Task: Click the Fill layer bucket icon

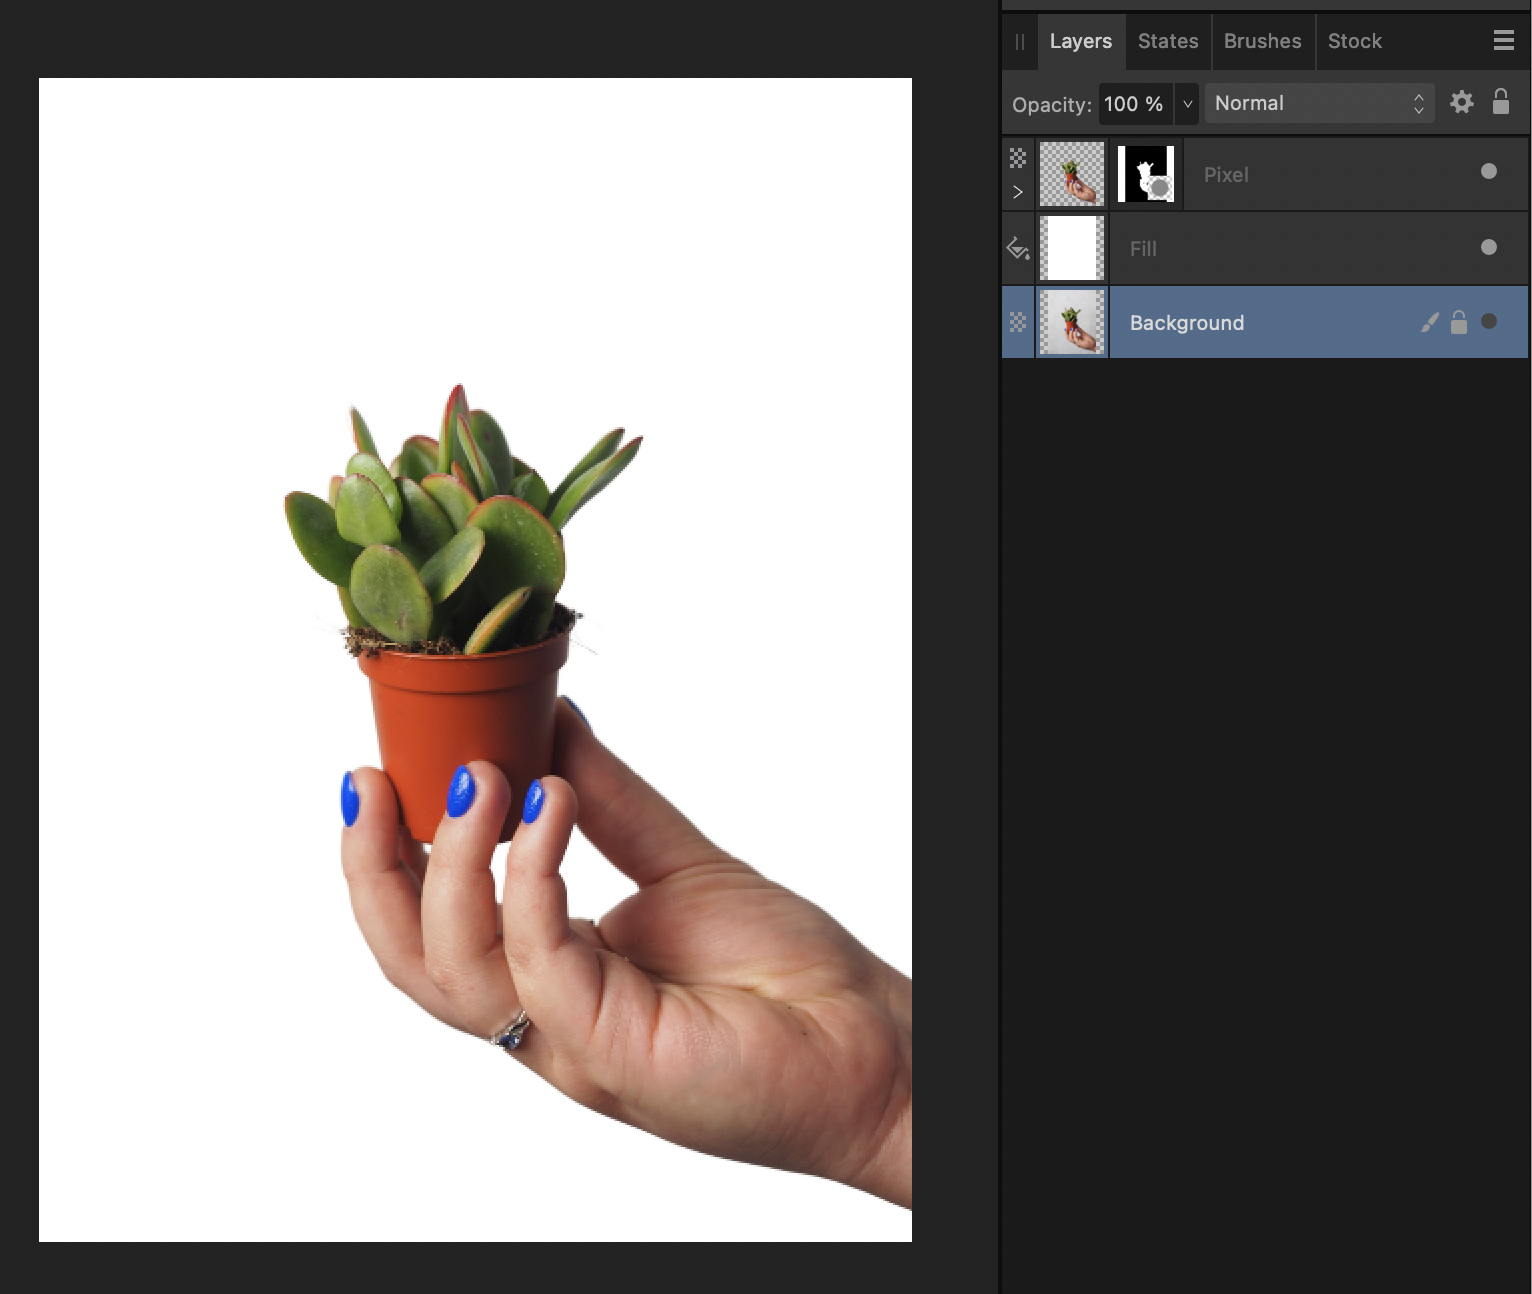Action: coord(1018,248)
